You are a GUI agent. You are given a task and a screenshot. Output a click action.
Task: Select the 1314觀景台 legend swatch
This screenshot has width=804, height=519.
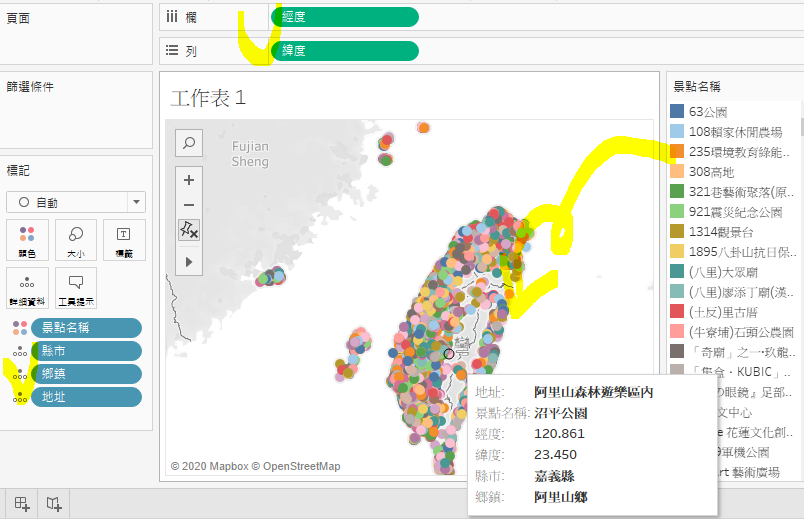tap(677, 231)
